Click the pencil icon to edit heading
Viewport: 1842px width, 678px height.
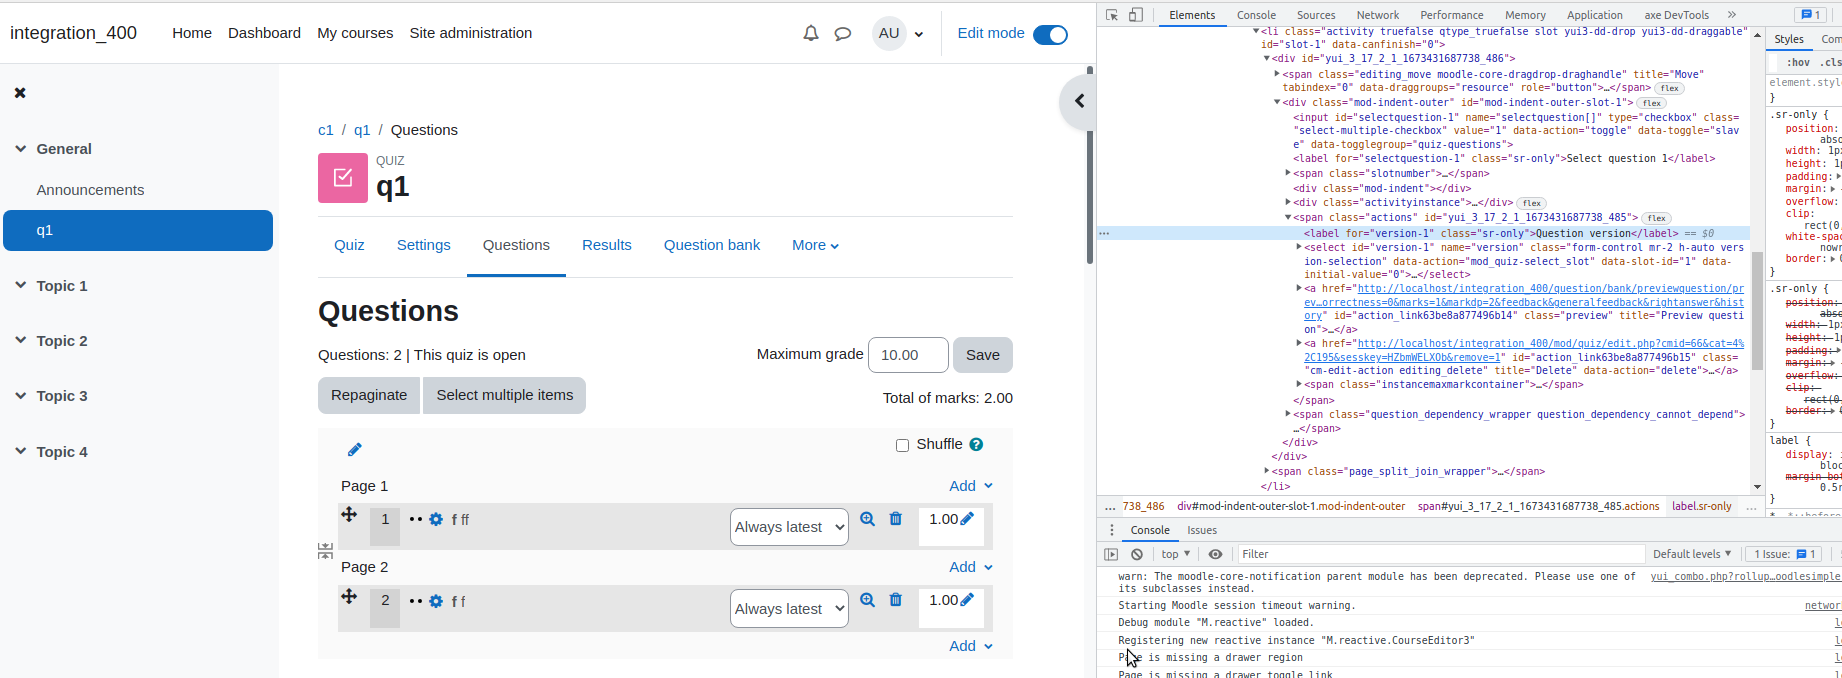tap(355, 450)
